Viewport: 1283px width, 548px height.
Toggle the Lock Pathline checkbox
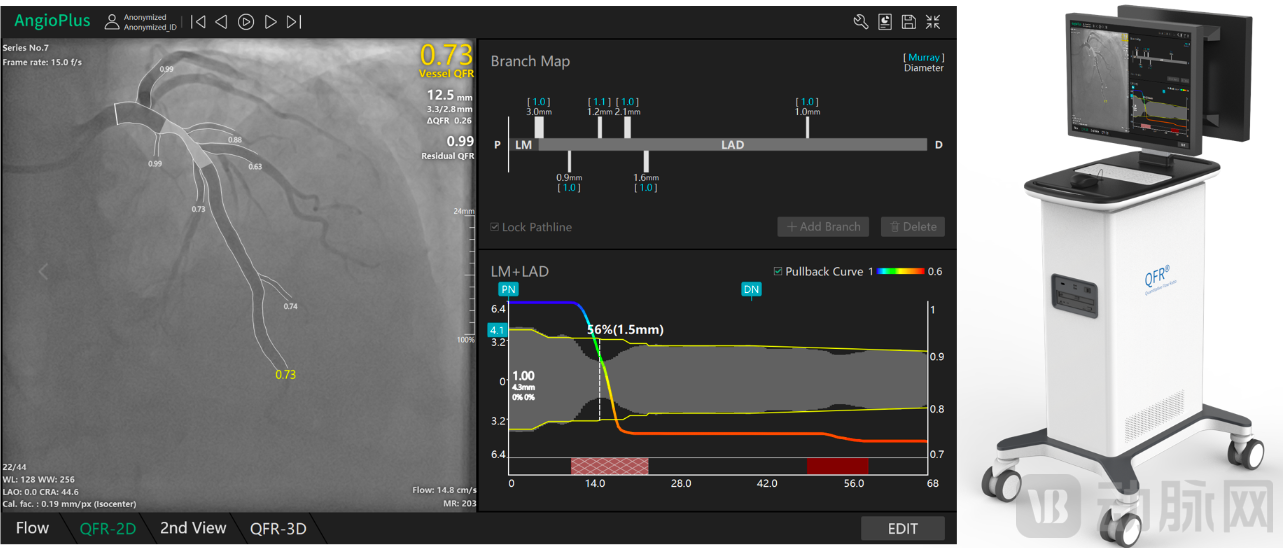[x=495, y=227]
